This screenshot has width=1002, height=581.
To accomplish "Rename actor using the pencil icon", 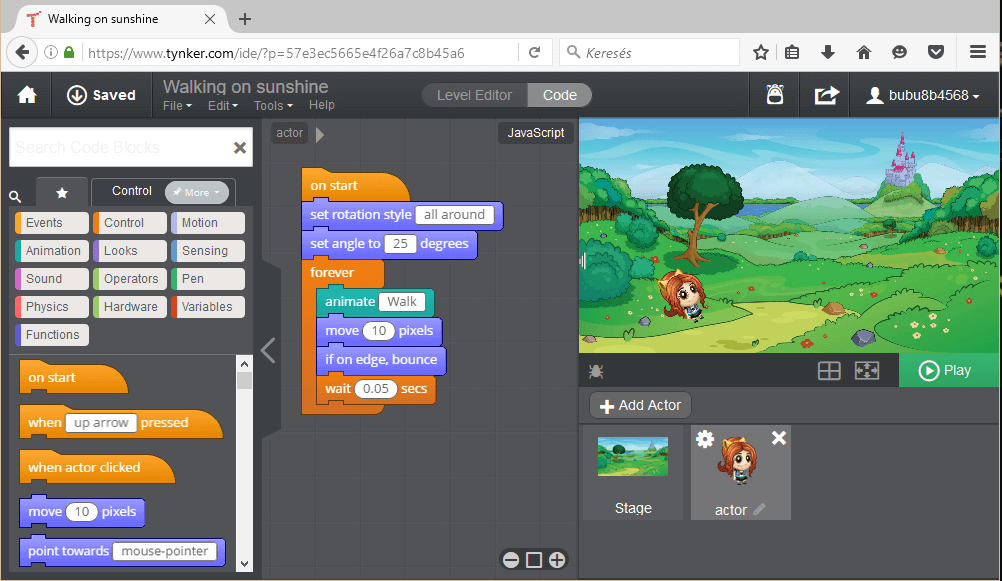I will 759,509.
